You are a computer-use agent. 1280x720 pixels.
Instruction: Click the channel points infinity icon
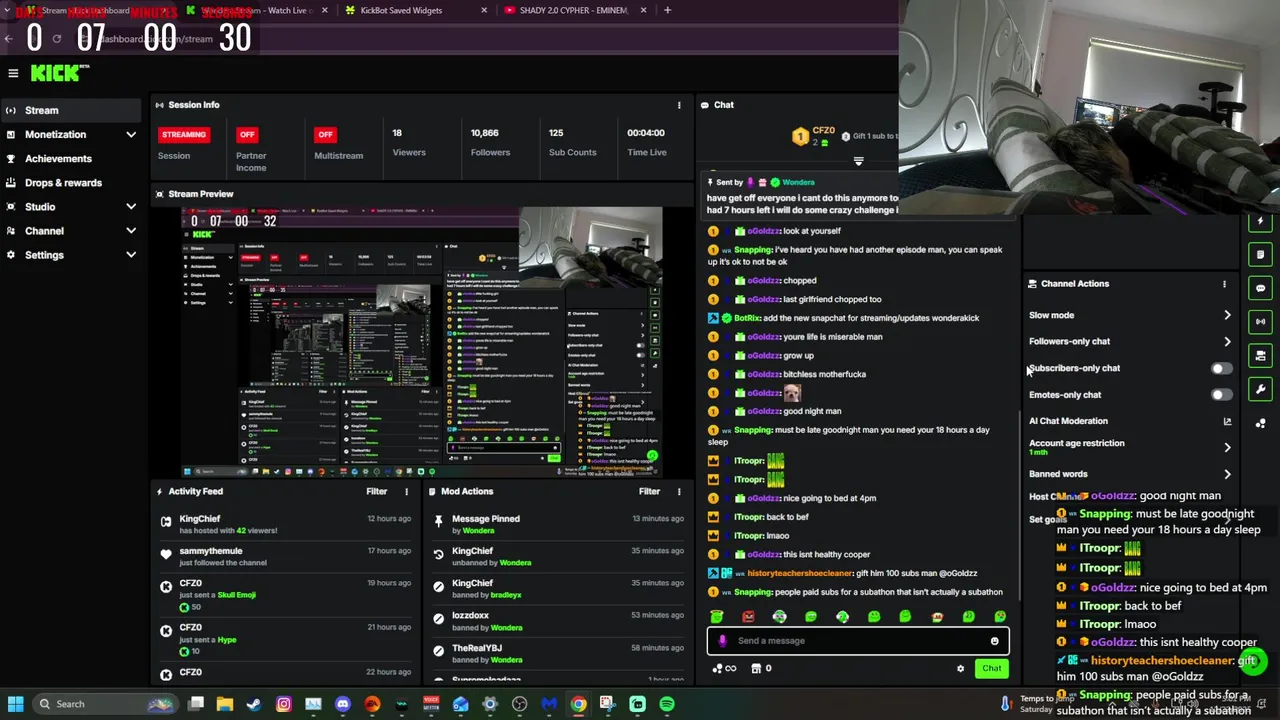coord(726,669)
